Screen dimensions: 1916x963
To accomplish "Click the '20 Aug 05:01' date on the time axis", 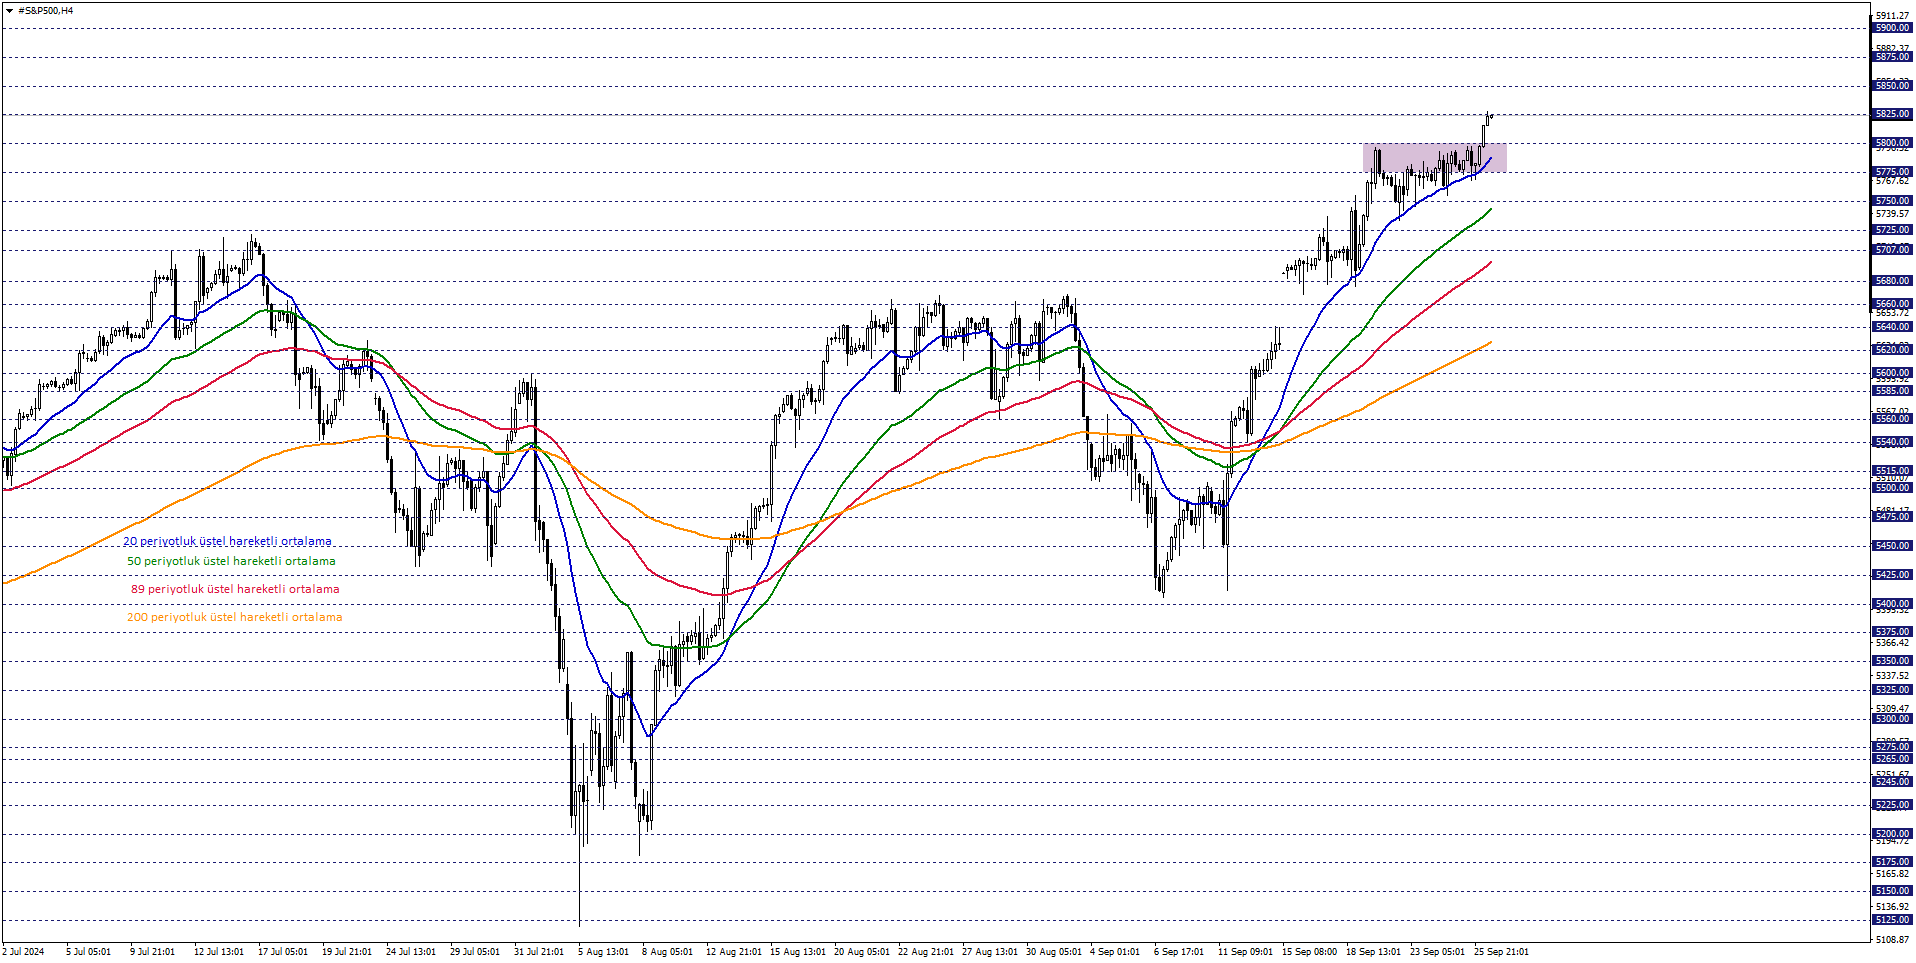I will [861, 952].
